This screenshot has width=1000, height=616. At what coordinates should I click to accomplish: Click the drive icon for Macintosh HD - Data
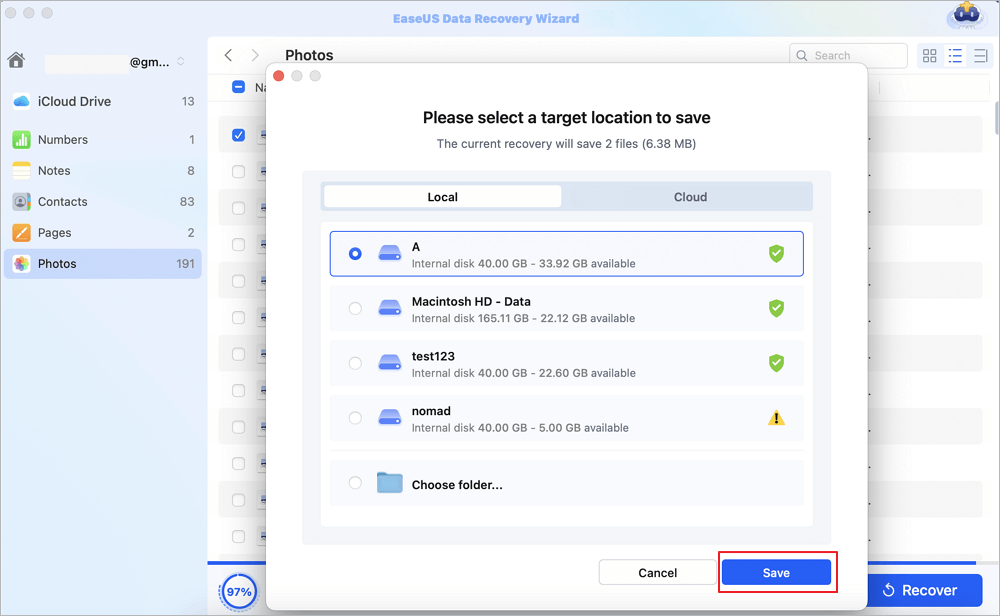click(x=390, y=309)
